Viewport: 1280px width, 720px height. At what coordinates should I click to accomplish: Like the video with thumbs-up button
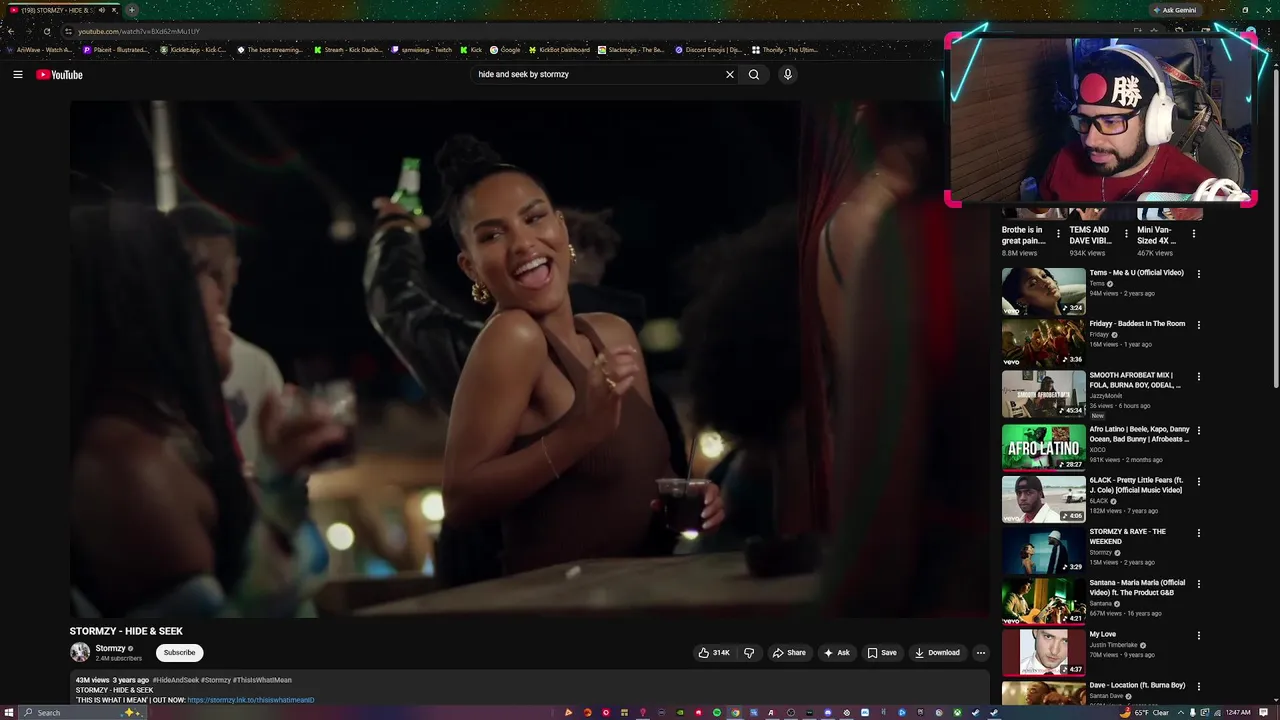pos(714,653)
